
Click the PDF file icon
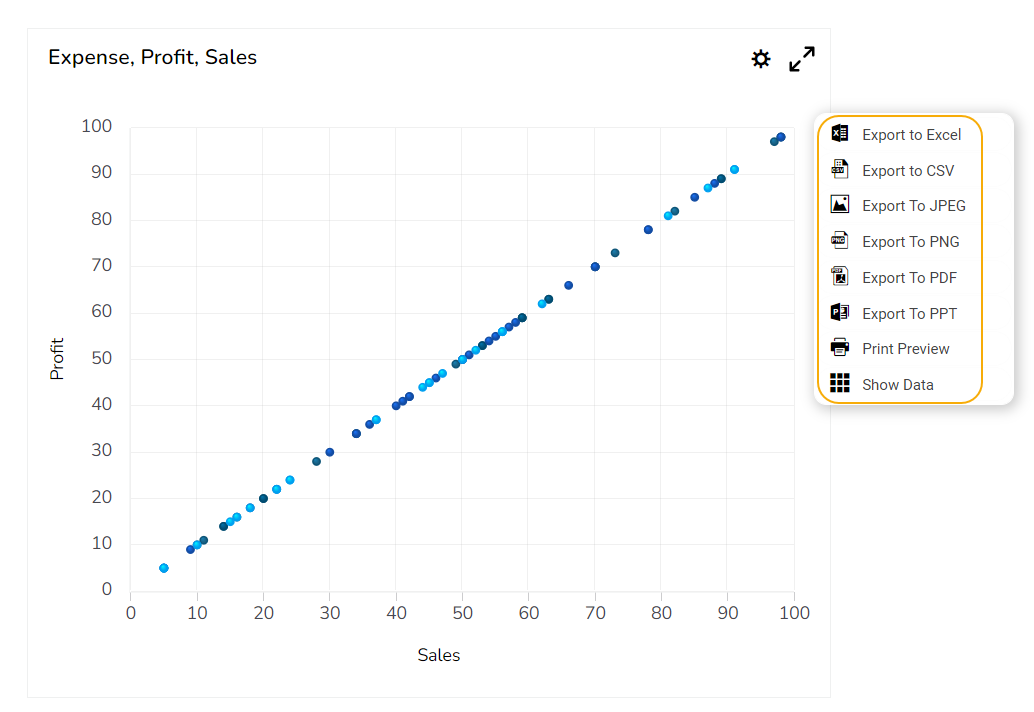(x=840, y=277)
